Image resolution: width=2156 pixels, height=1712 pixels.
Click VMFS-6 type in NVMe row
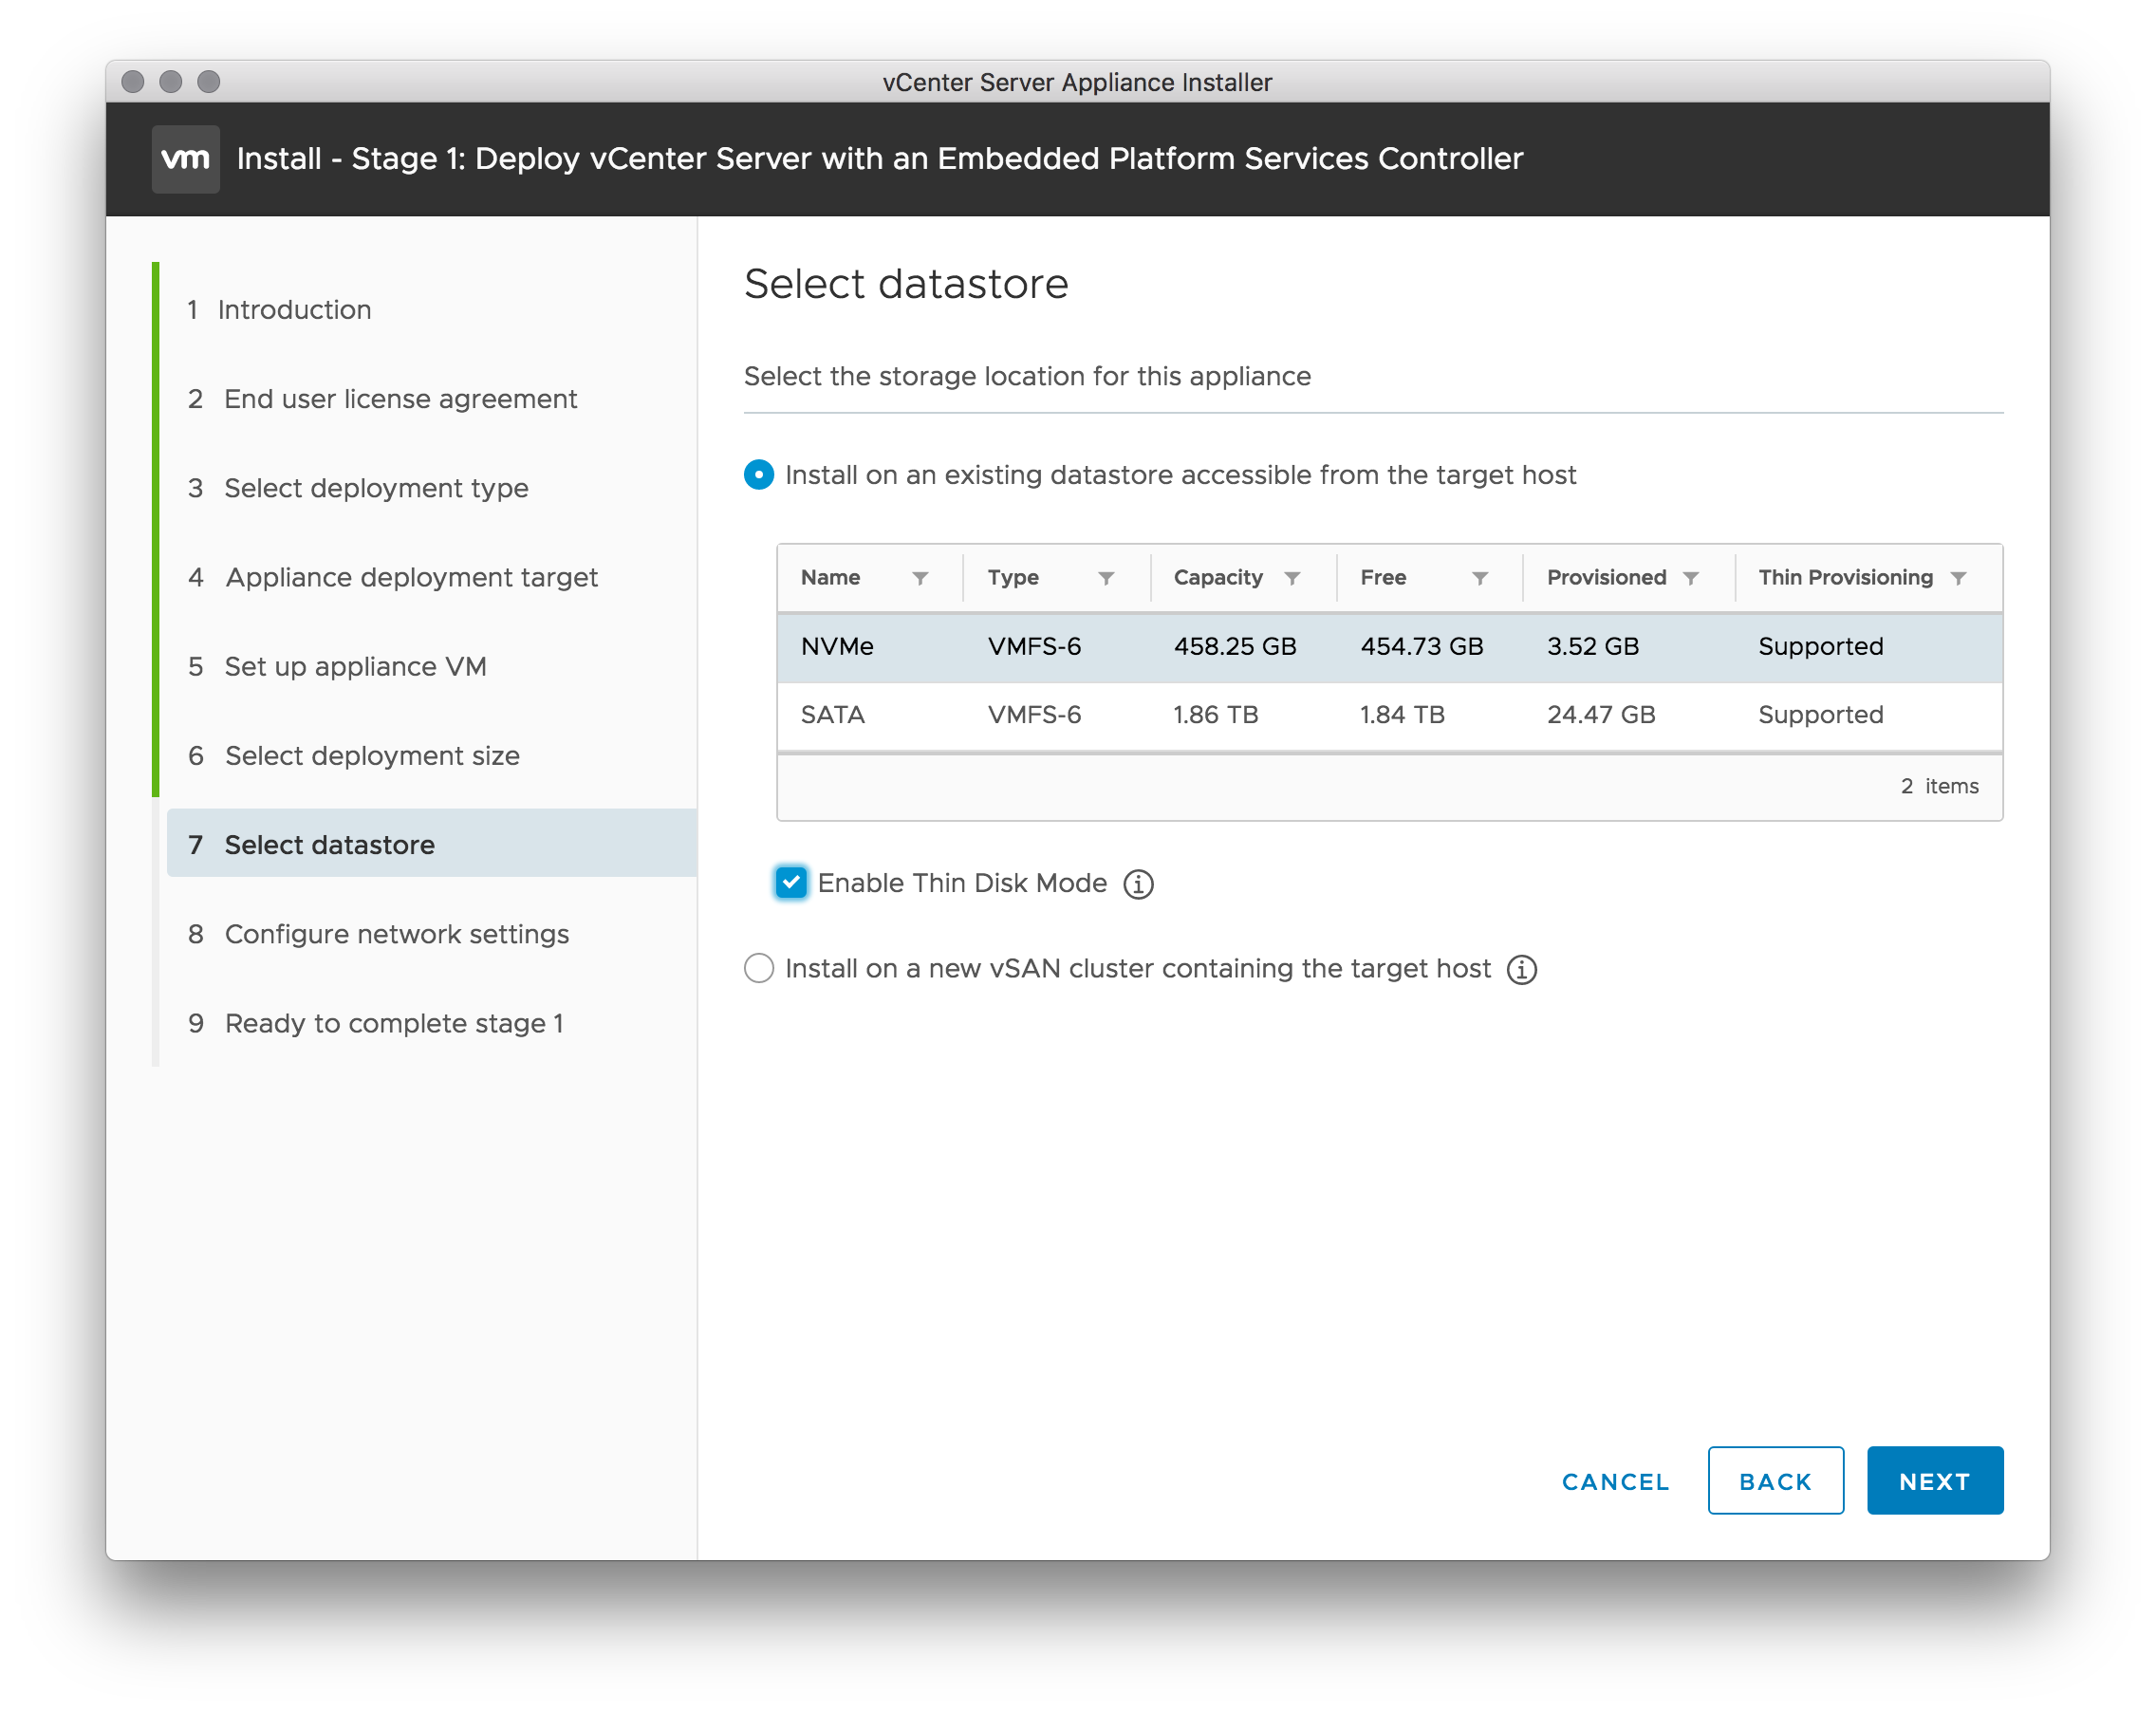point(1034,647)
